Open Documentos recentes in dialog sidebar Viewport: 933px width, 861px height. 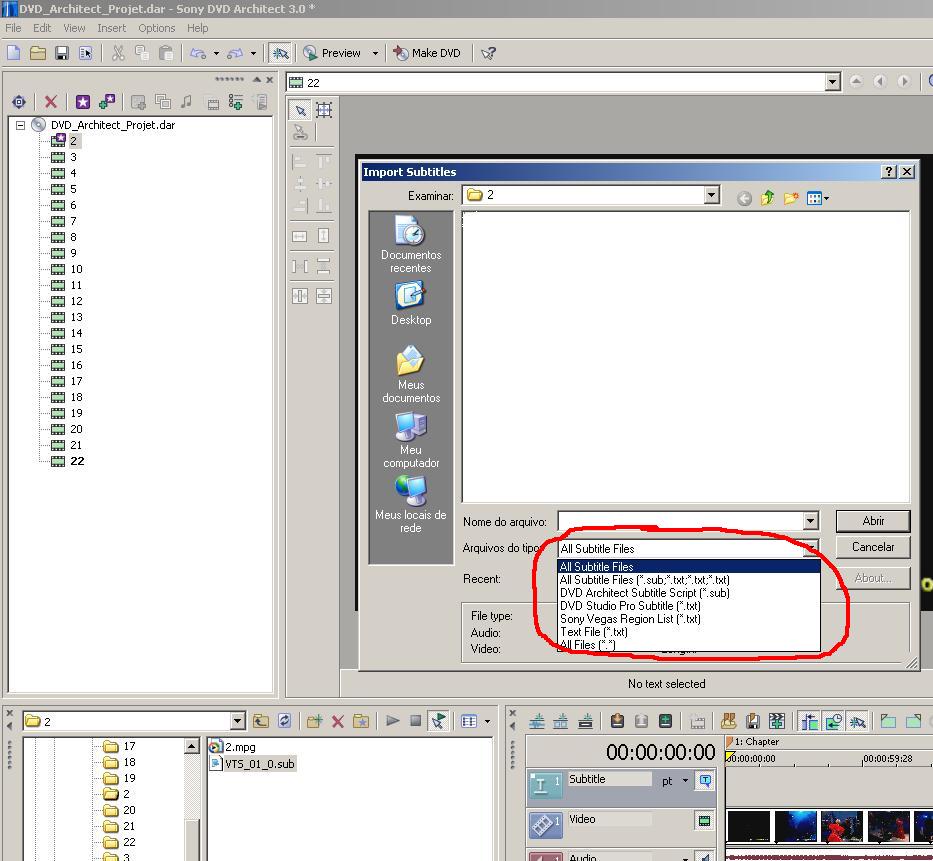[x=411, y=245]
